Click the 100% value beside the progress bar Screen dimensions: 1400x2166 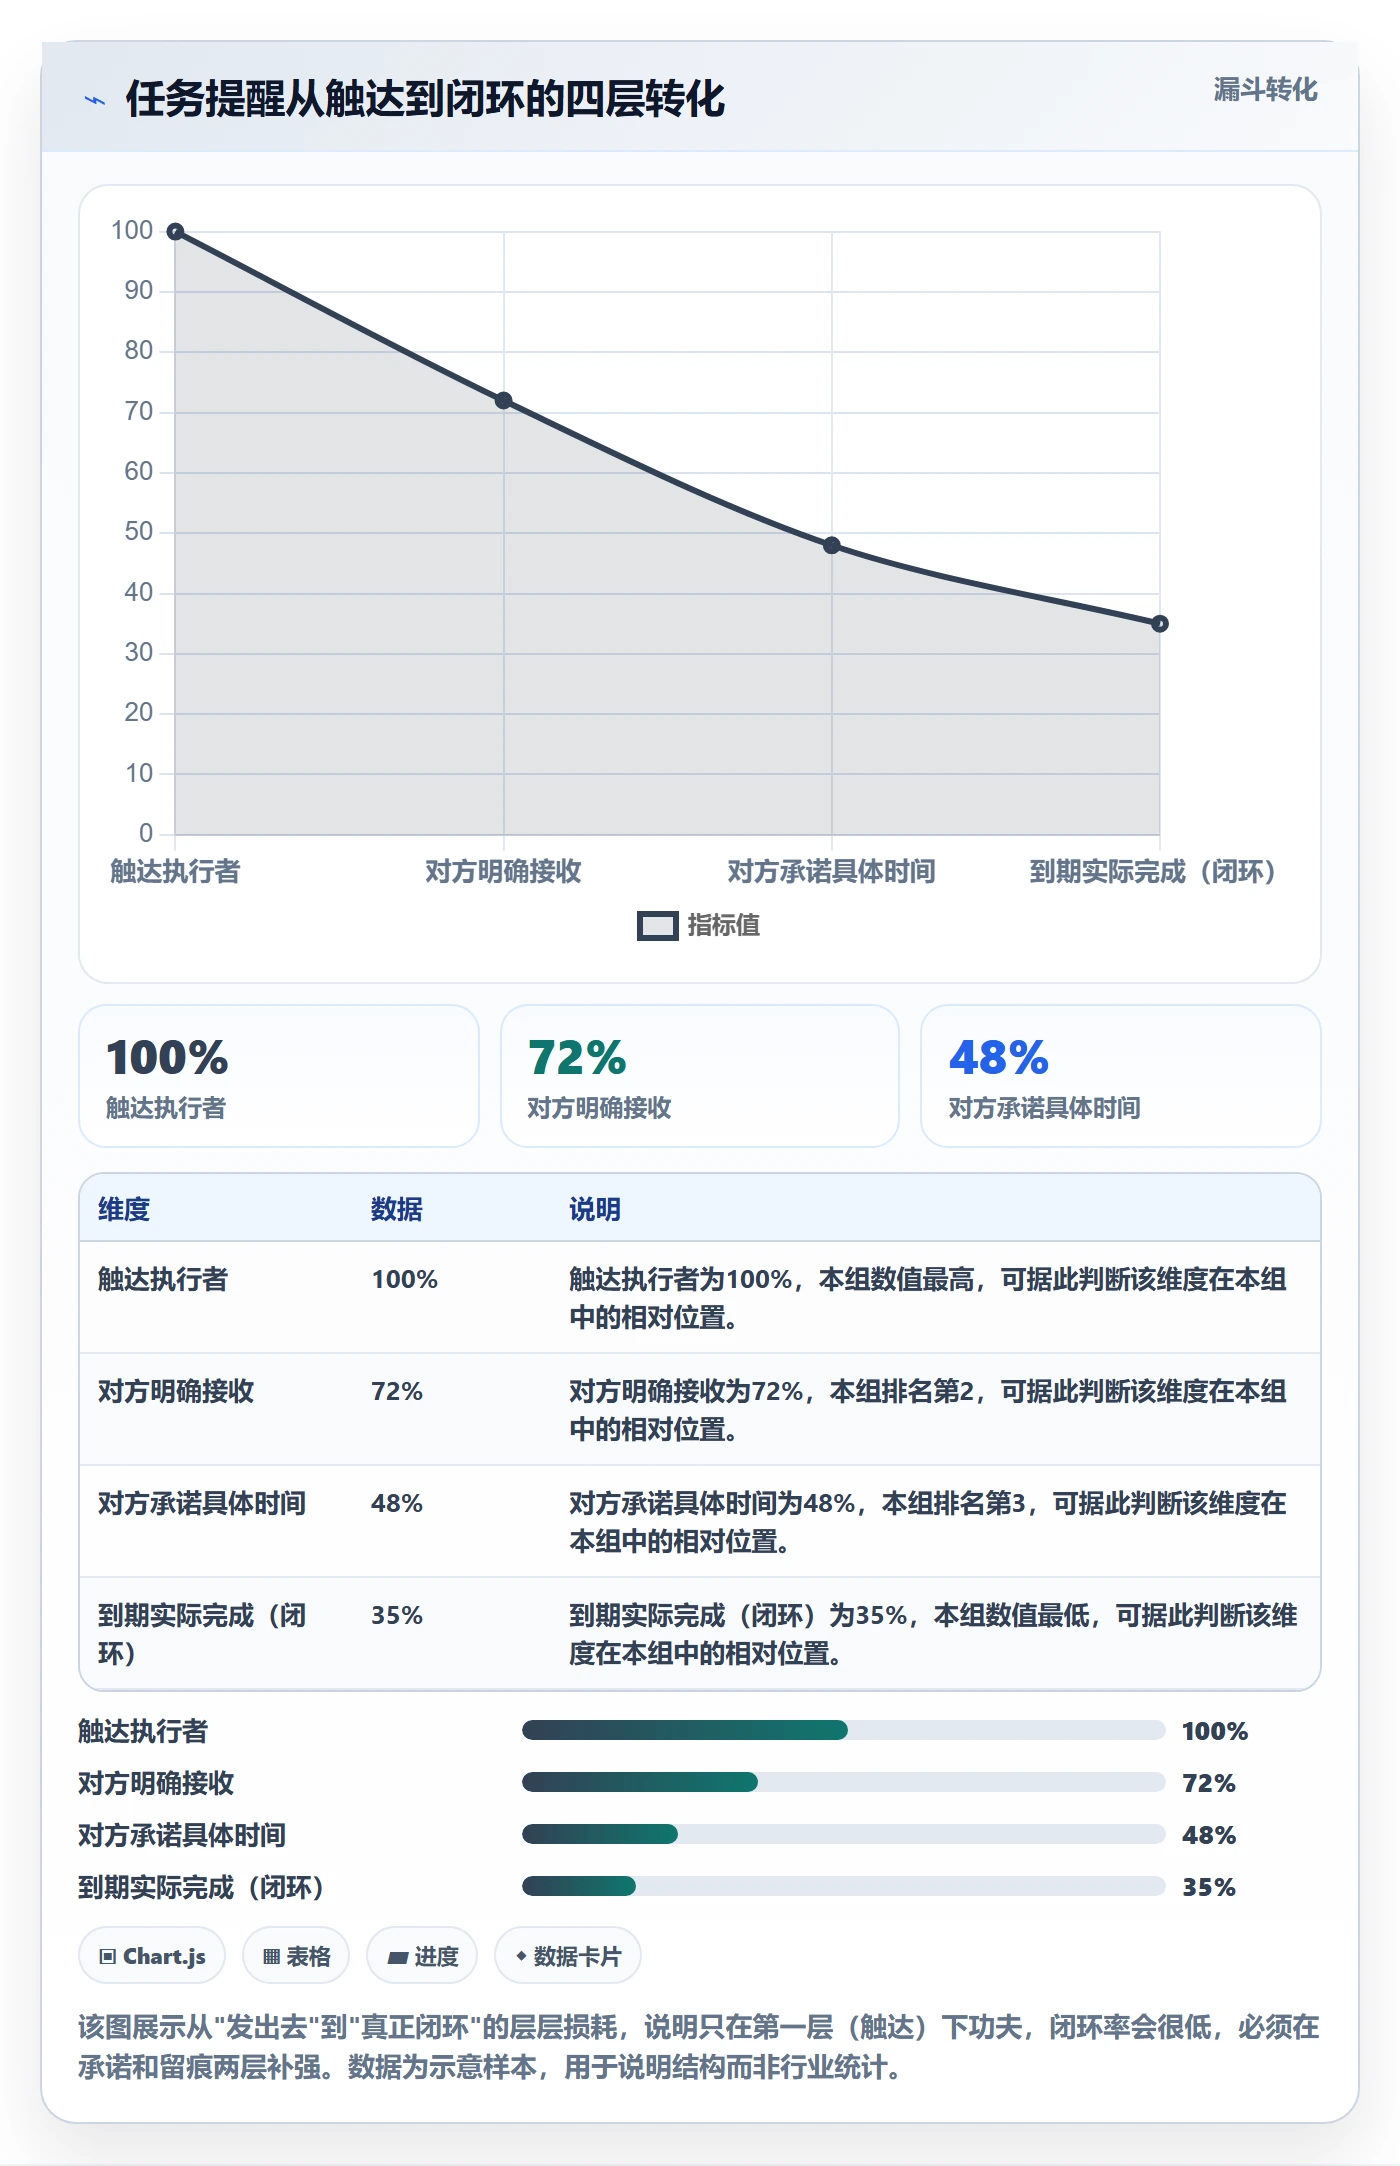point(1215,1731)
